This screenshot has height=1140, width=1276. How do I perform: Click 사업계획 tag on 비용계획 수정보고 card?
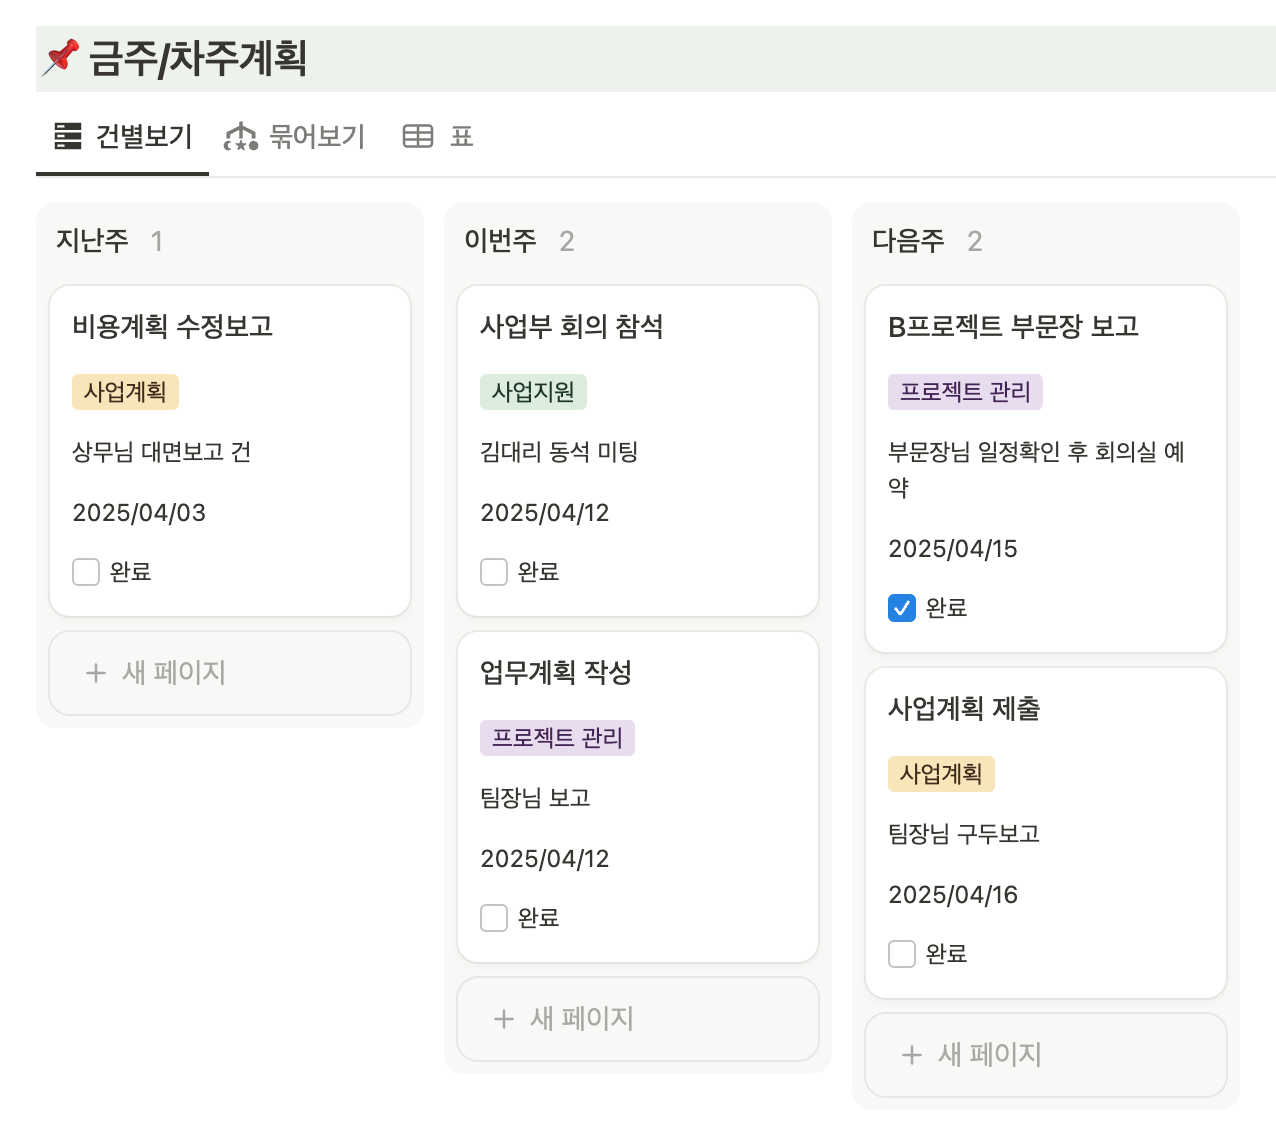pyautogui.click(x=125, y=392)
